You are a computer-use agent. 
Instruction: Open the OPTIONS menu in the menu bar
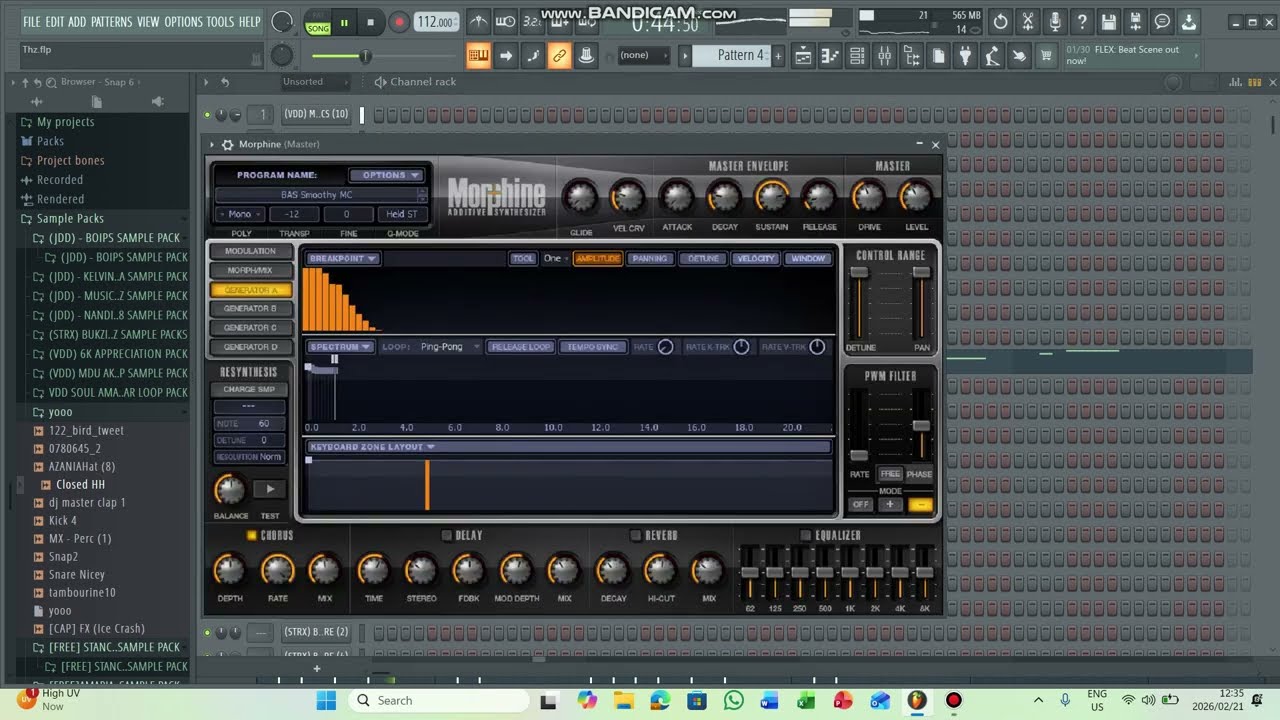[183, 22]
